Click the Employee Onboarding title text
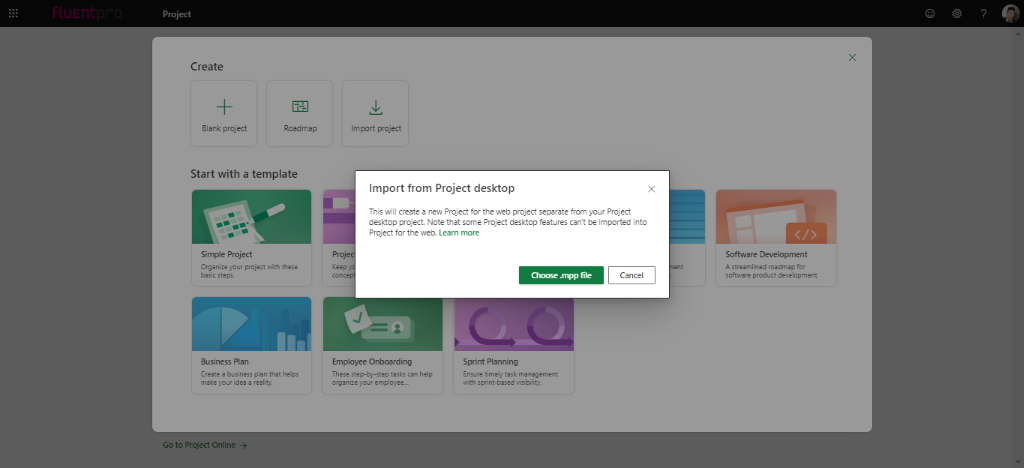This screenshot has width=1024, height=468. tap(372, 362)
